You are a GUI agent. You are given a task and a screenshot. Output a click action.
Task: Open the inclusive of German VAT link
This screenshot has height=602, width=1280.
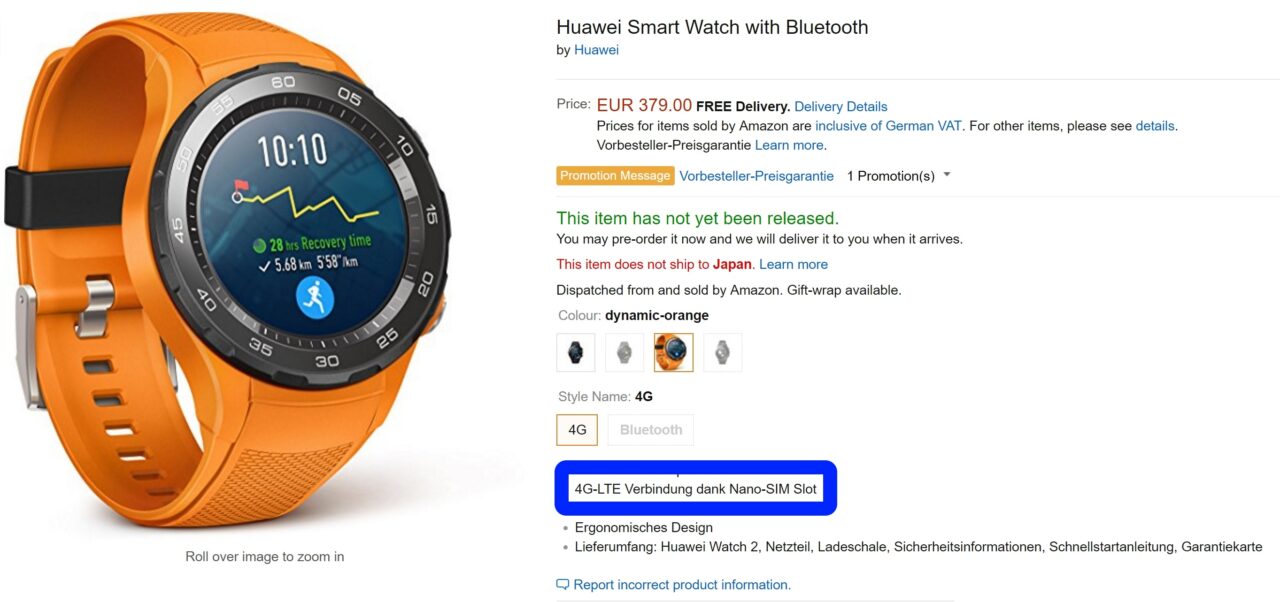888,126
